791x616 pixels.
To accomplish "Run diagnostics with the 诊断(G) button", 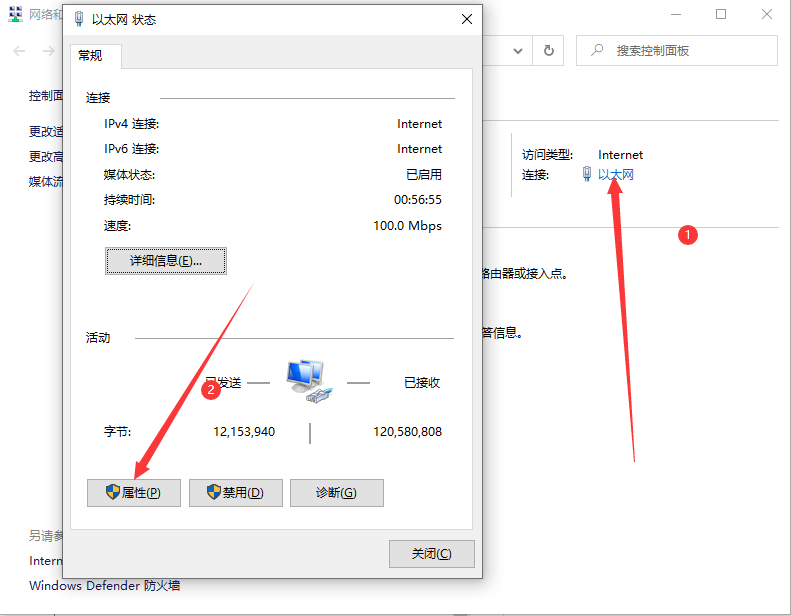I will pos(336,493).
